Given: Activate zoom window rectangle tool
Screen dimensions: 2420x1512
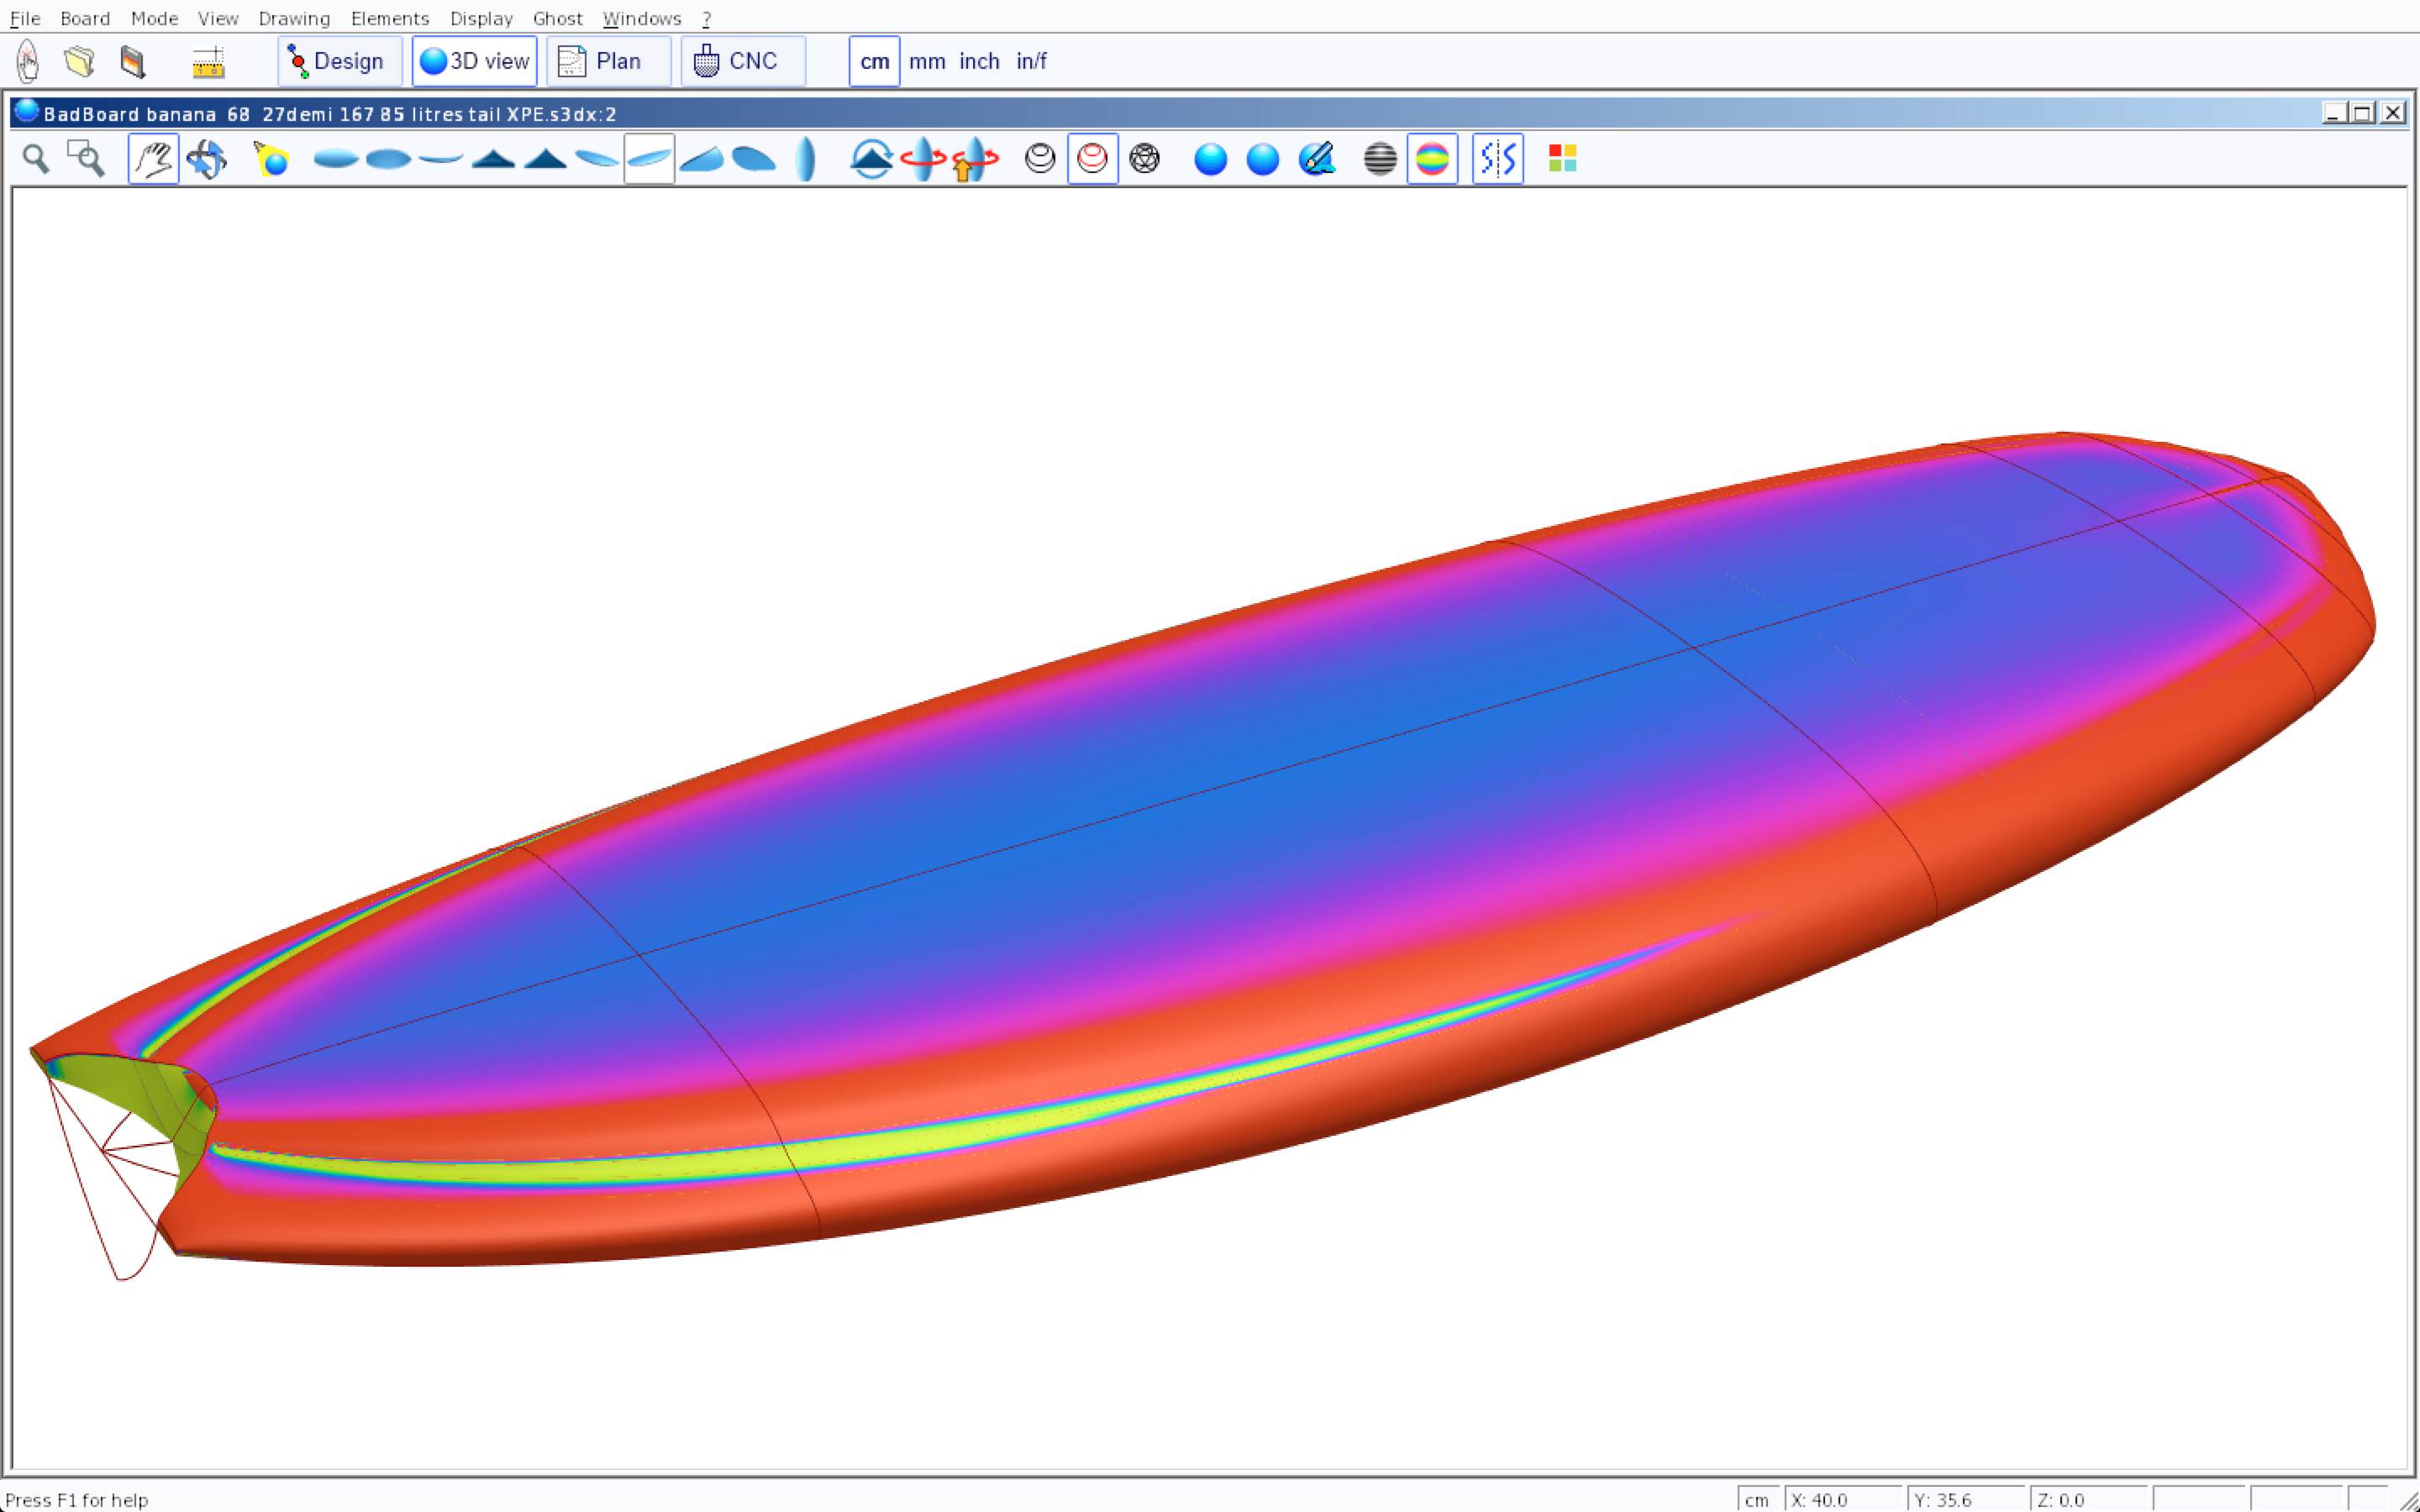Looking at the screenshot, I should [86, 159].
